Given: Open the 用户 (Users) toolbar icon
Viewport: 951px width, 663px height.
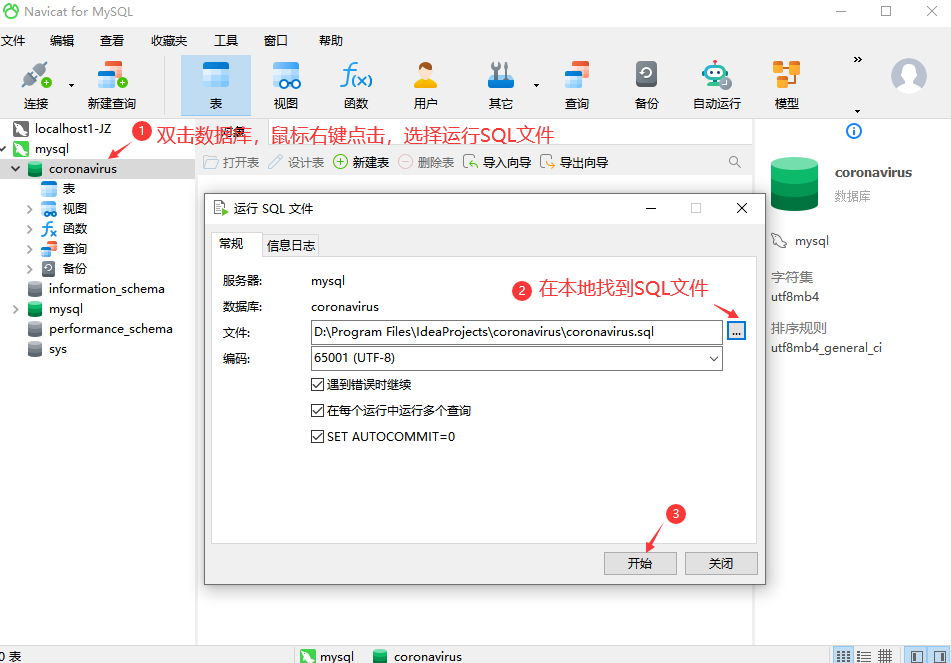Looking at the screenshot, I should click(x=424, y=84).
